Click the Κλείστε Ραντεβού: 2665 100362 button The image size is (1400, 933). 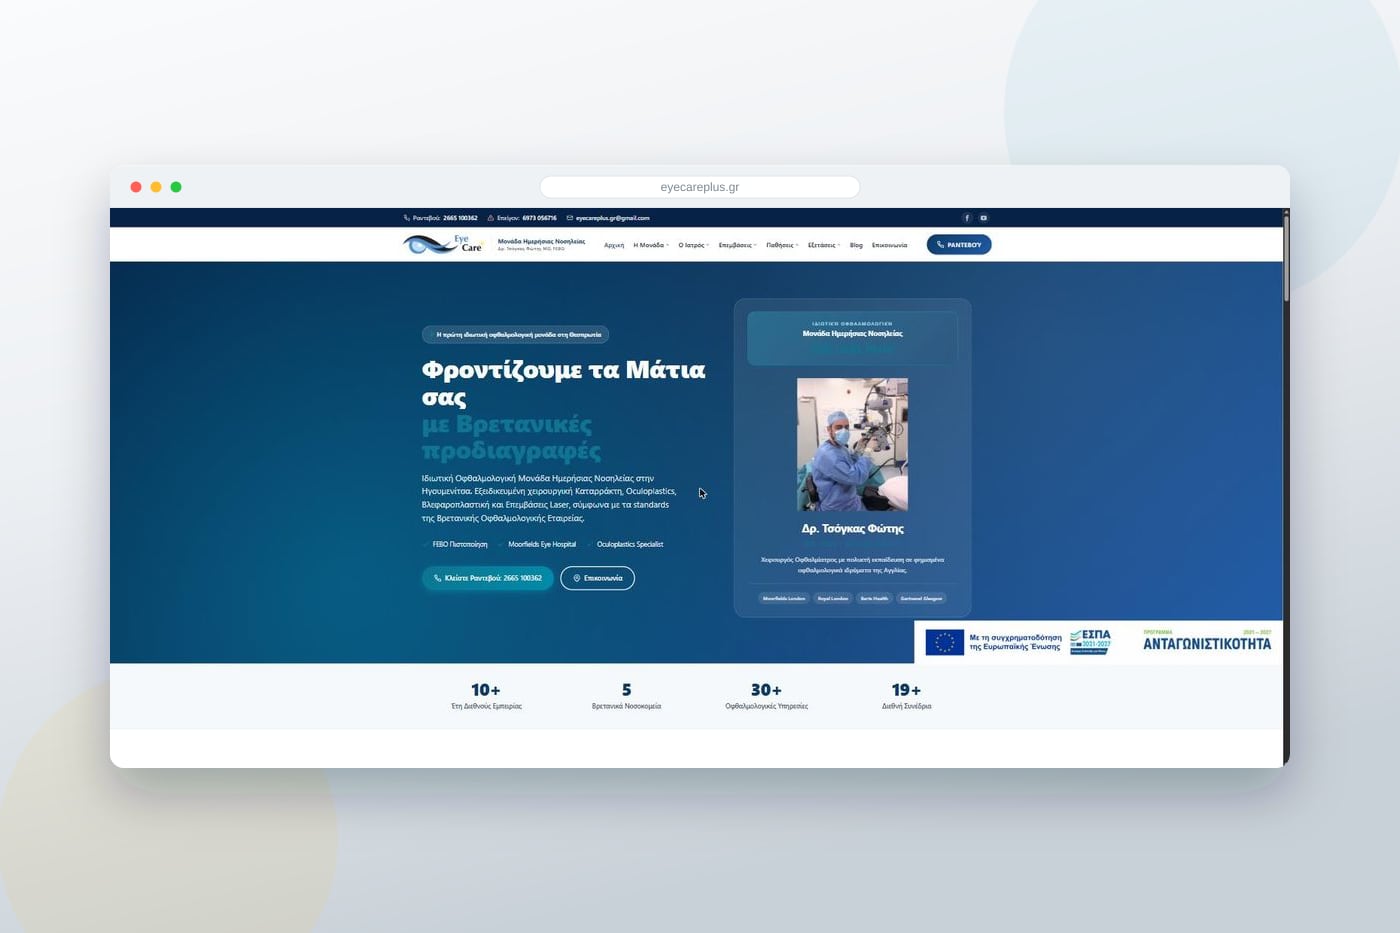pyautogui.click(x=488, y=578)
